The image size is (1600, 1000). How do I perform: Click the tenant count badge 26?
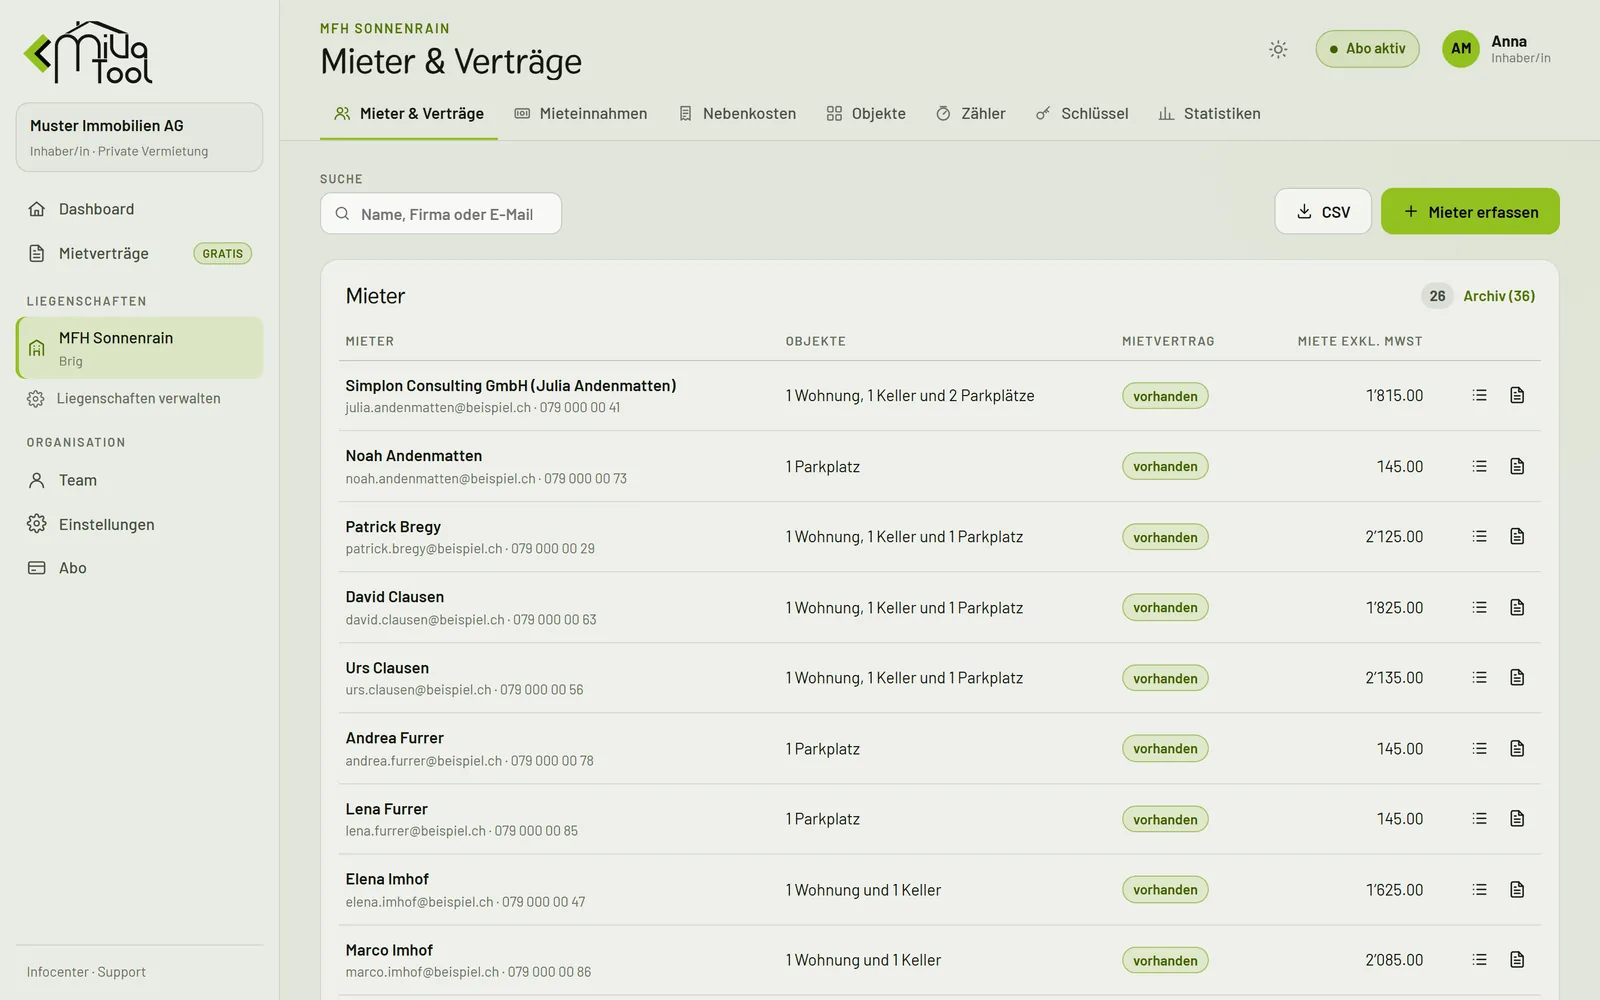click(1437, 296)
